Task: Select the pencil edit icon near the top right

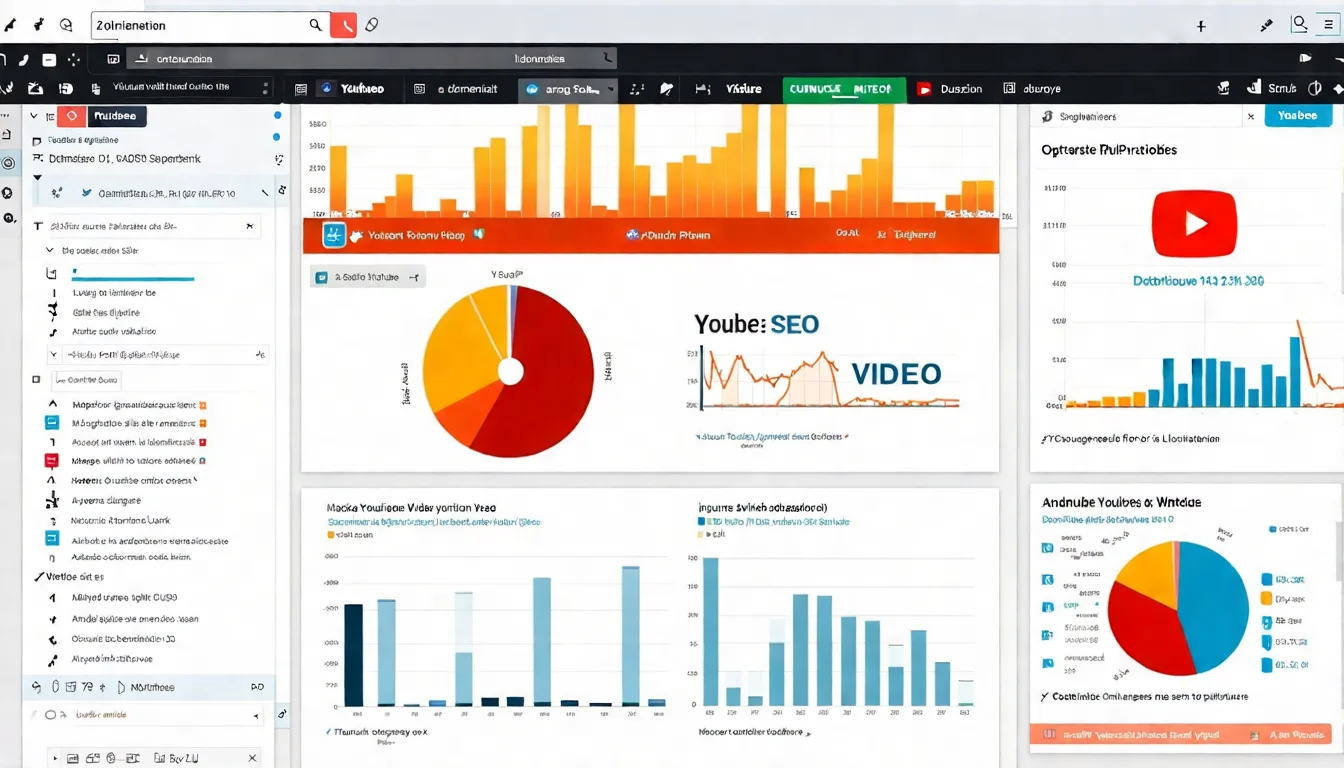Action: coord(1266,24)
